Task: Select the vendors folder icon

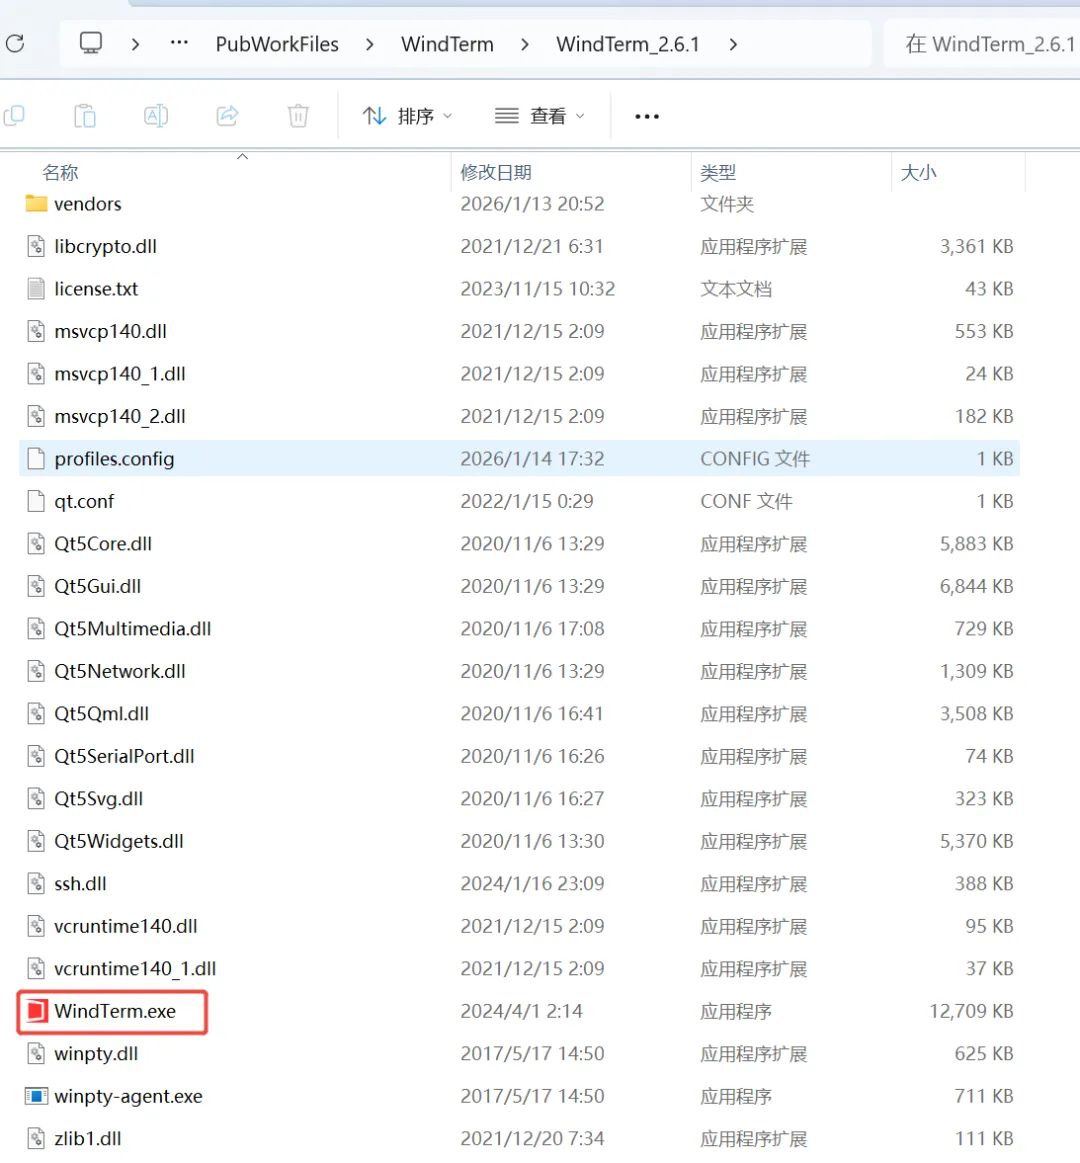Action: click(36, 203)
